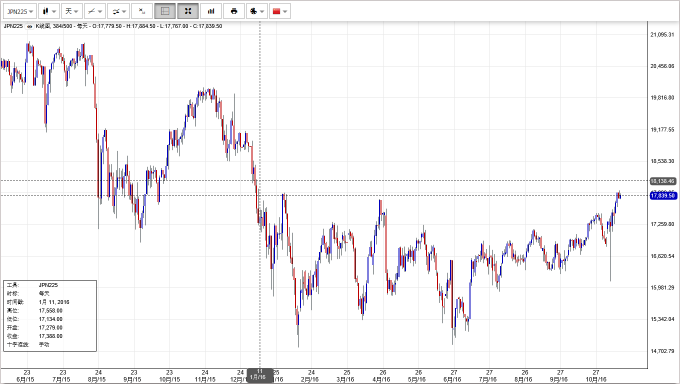Image resolution: width=680 pixels, height=384 pixels.
Task: Open the 天 daily timeframe dropdown
Action: pos(72,11)
